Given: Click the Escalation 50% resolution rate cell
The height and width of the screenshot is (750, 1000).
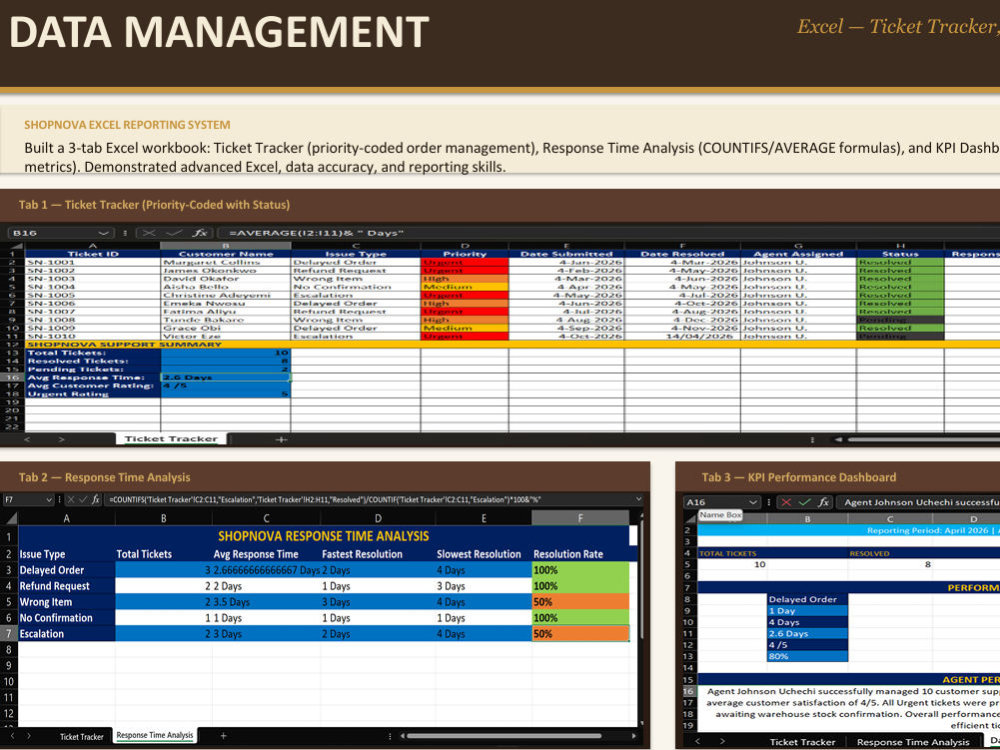Looking at the screenshot, I should click(x=580, y=634).
